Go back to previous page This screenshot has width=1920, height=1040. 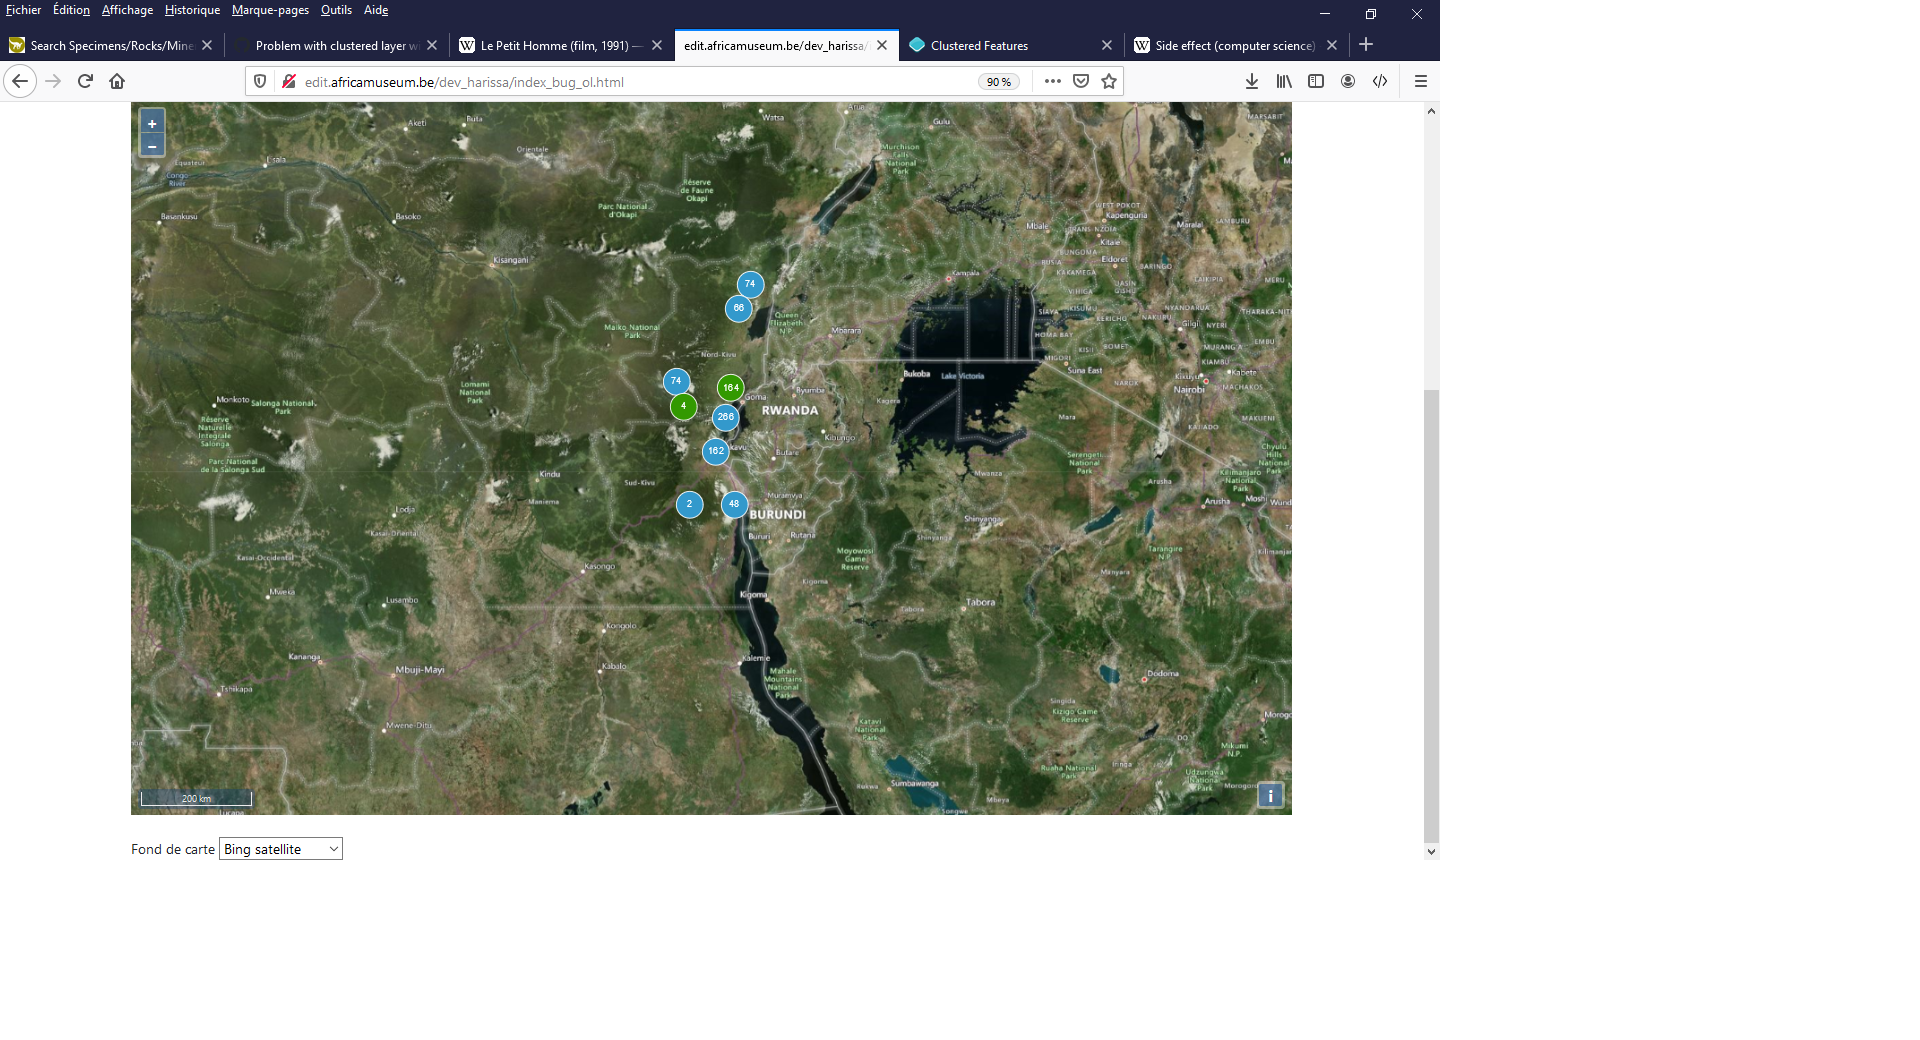(x=20, y=81)
